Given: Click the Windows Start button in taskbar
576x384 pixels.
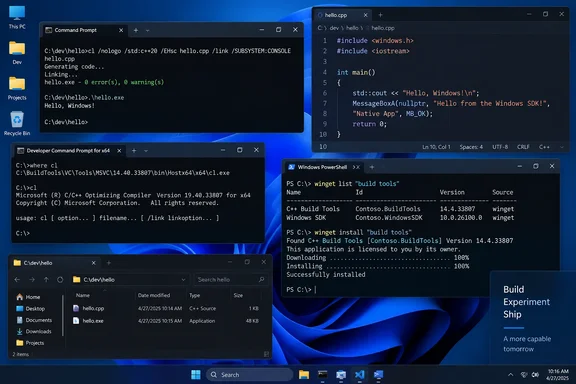Looking at the screenshot, I should point(196,374).
